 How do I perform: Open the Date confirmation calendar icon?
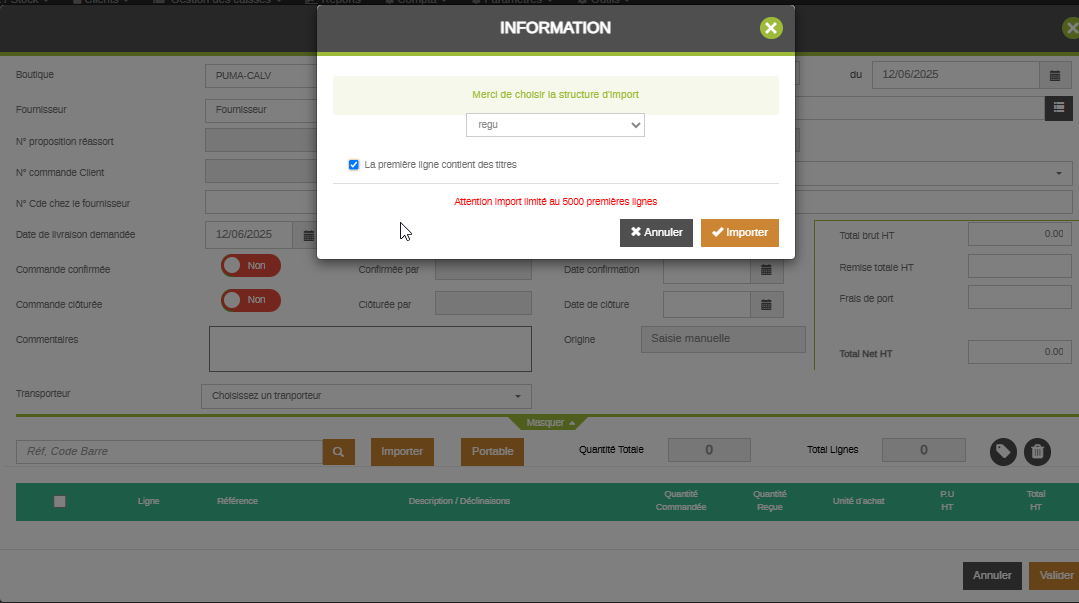coord(766,269)
